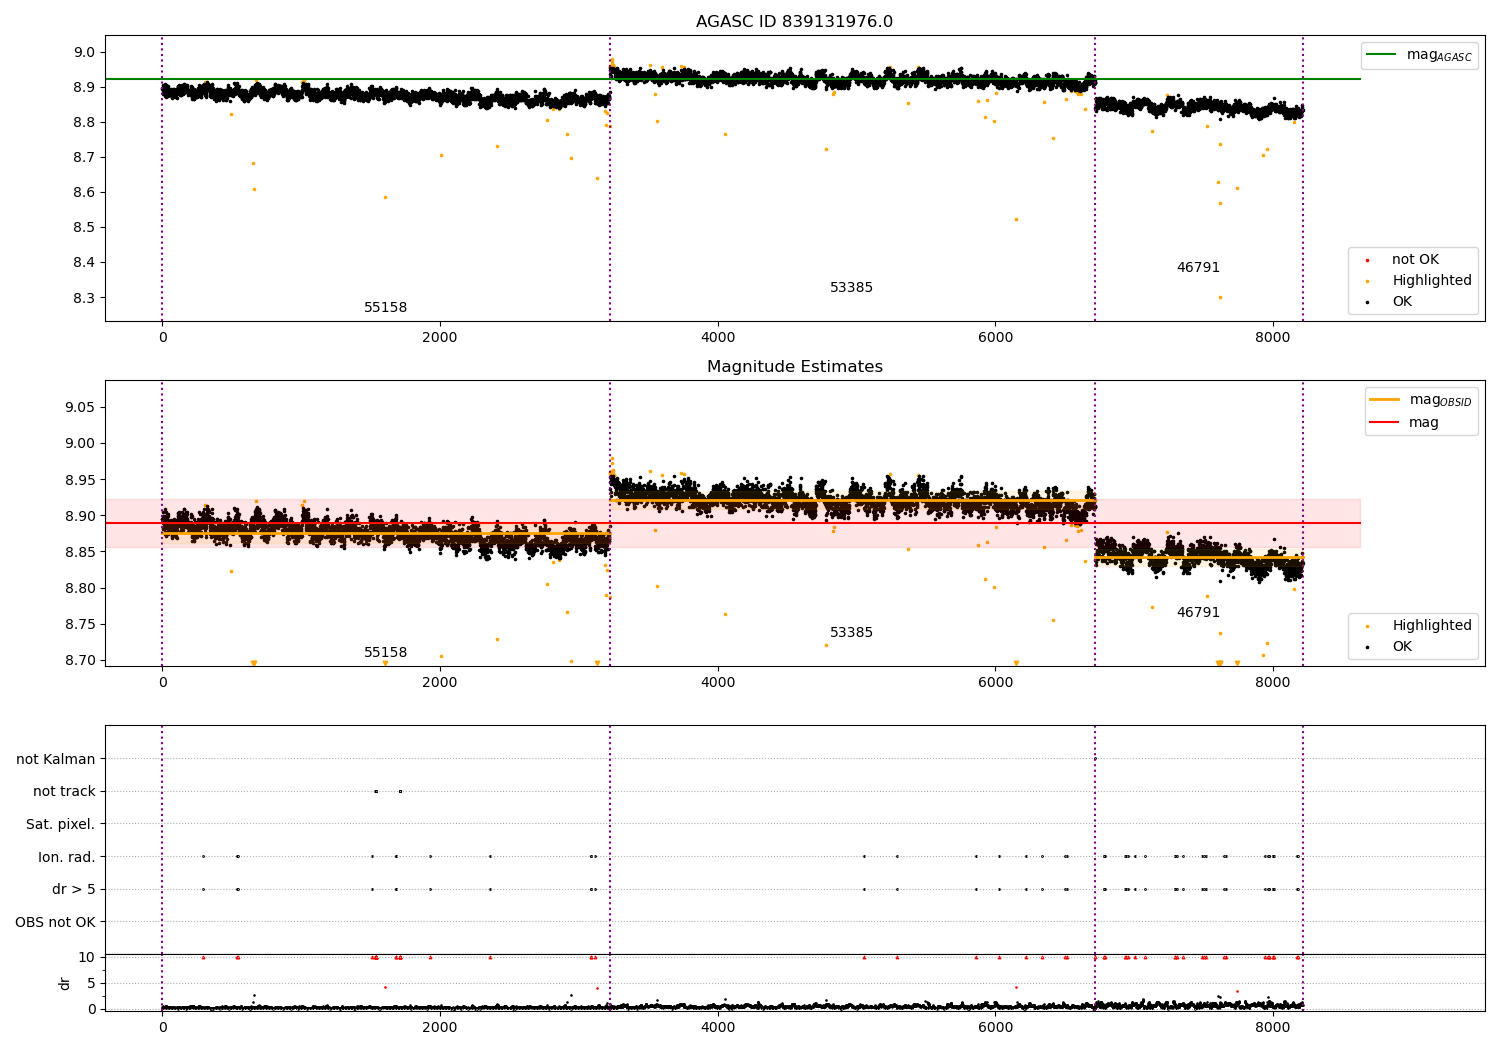Click the 8.70 tick on middle y-axis
Screen dimensions: 1500x1050
(x=81, y=661)
